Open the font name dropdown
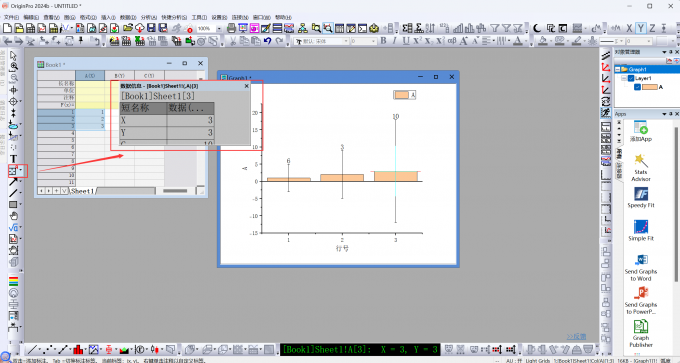Screen dimensions: 680x363 [x=346, y=41]
